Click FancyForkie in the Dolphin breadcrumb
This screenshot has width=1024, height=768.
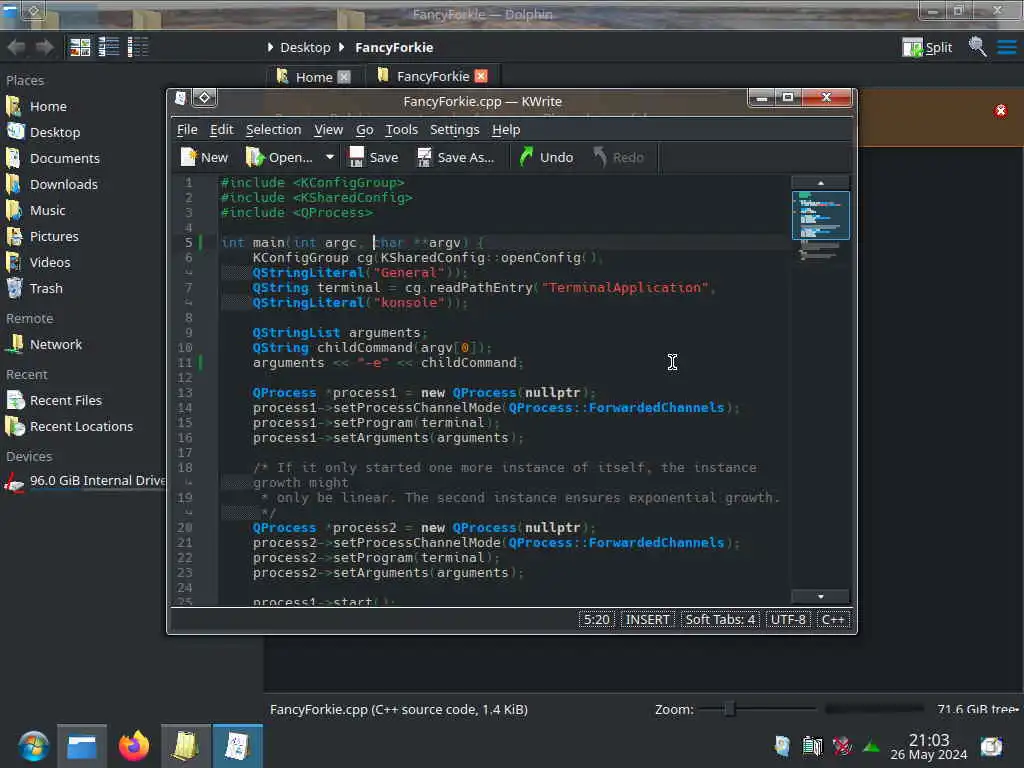(x=394, y=48)
